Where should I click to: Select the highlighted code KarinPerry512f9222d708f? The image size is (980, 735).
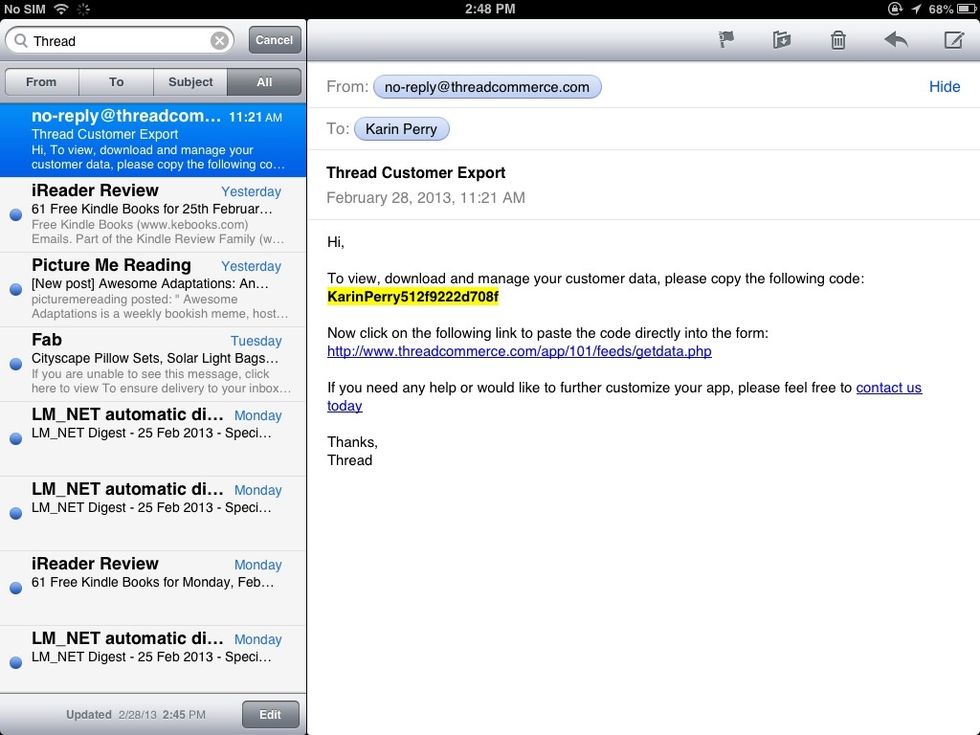(x=413, y=296)
